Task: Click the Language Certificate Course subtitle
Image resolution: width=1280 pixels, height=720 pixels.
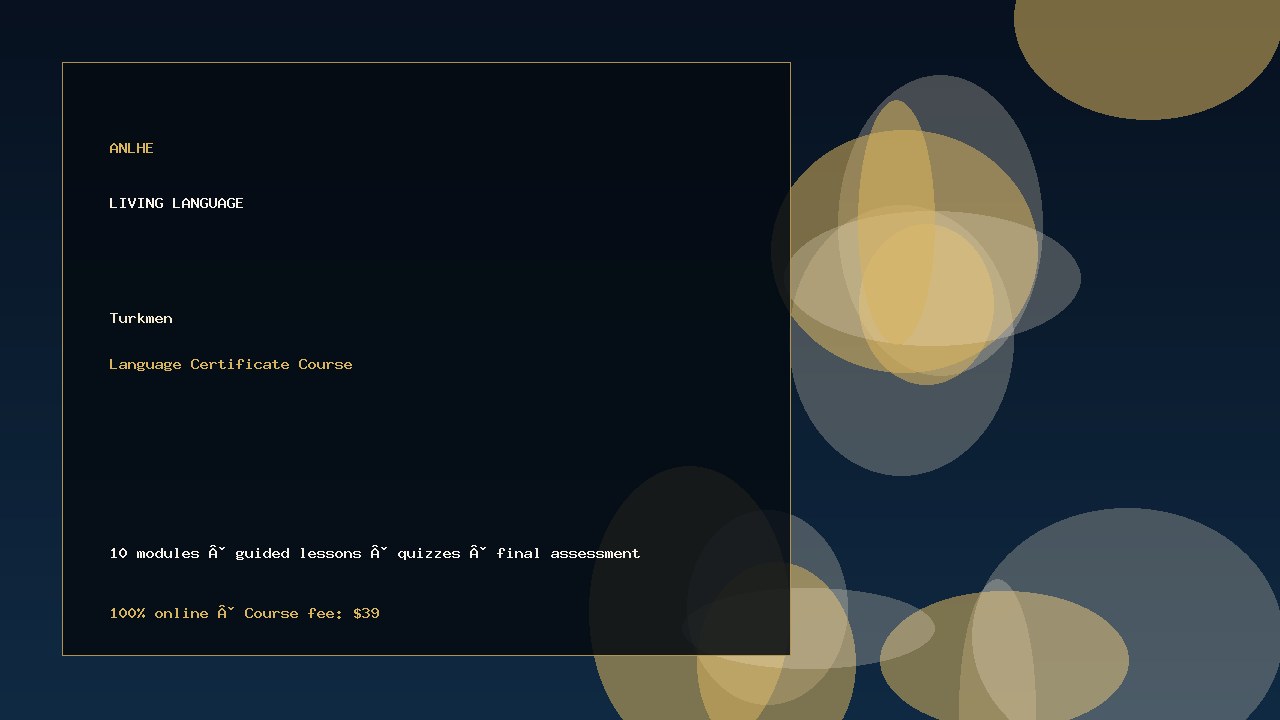Action: click(231, 364)
